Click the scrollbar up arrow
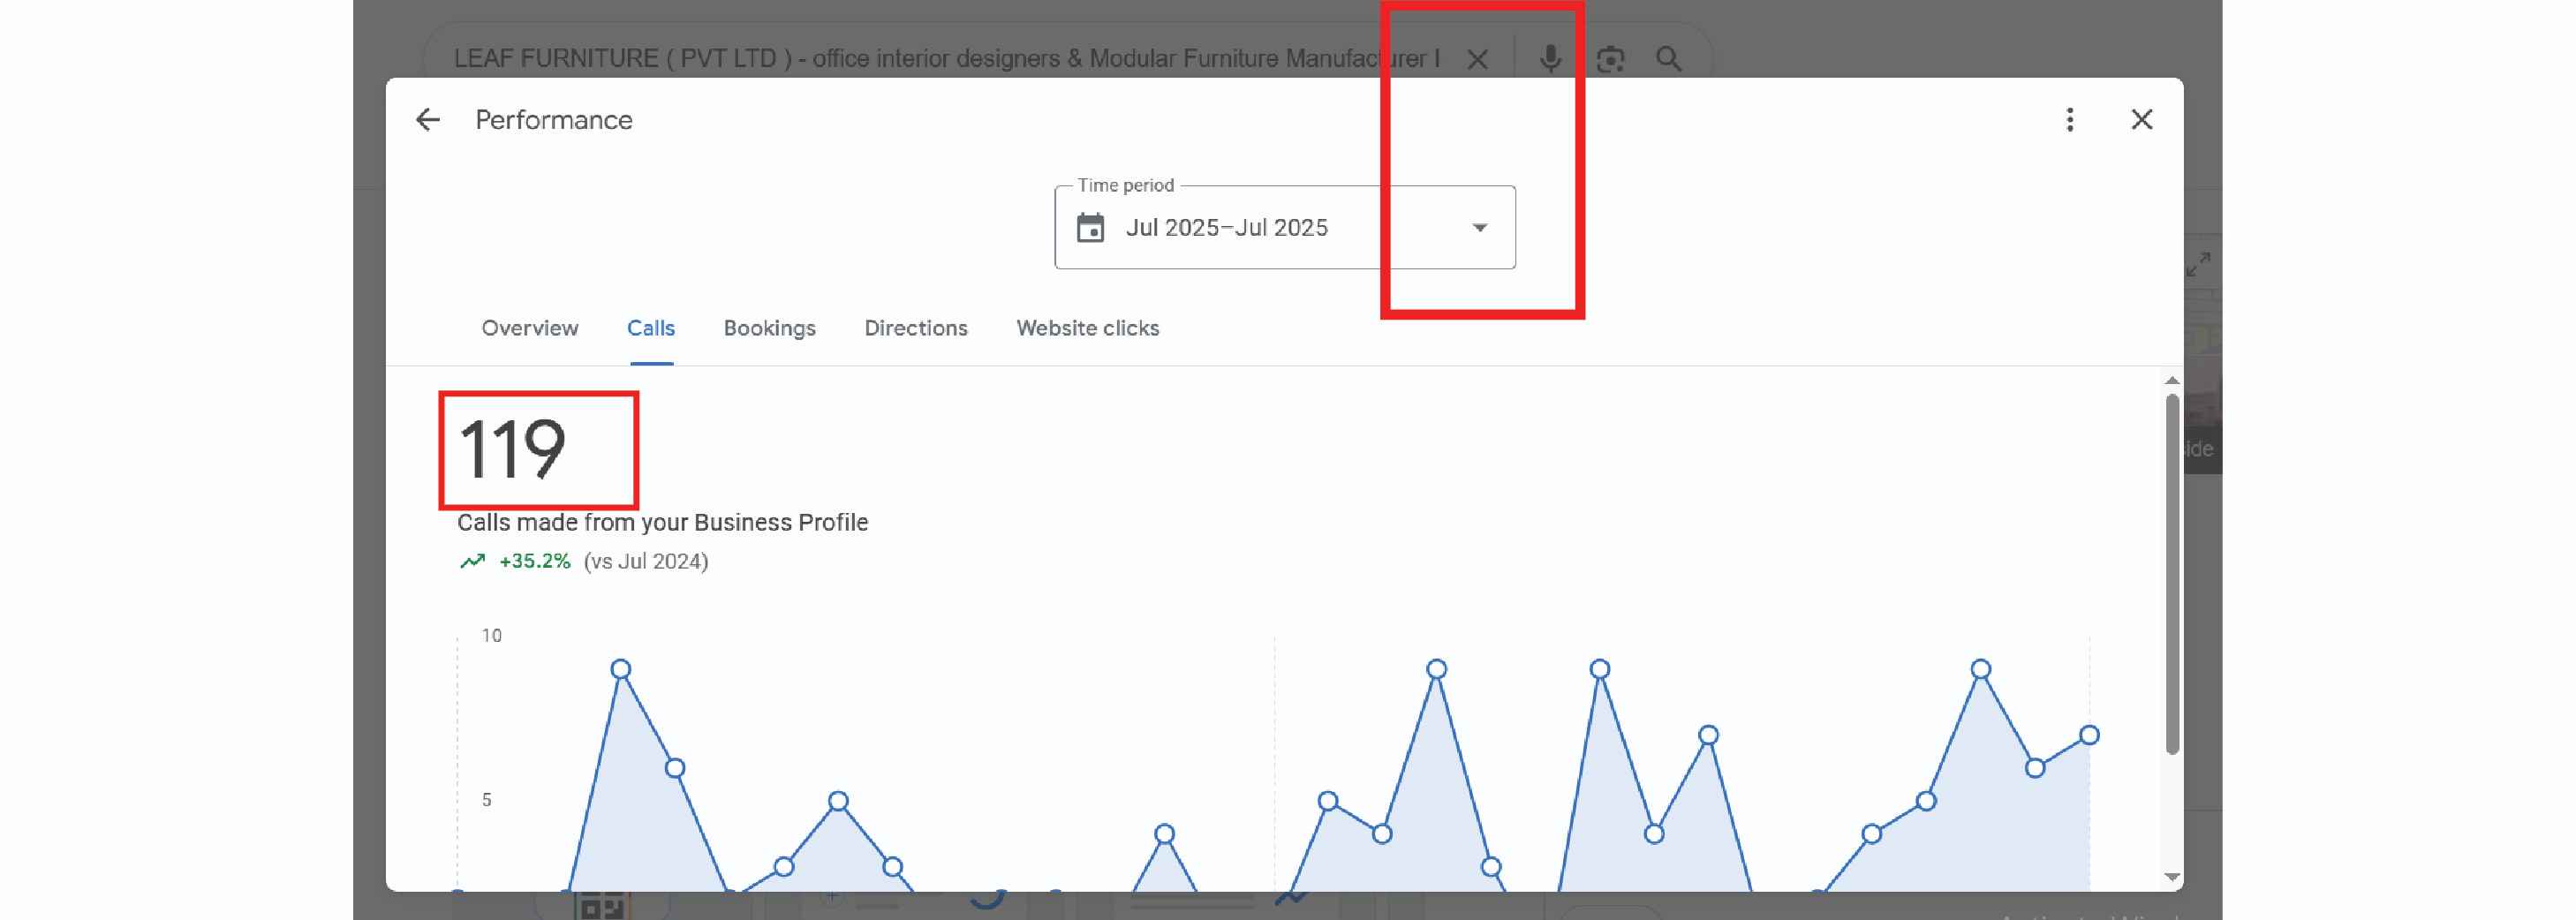 (x=2171, y=380)
